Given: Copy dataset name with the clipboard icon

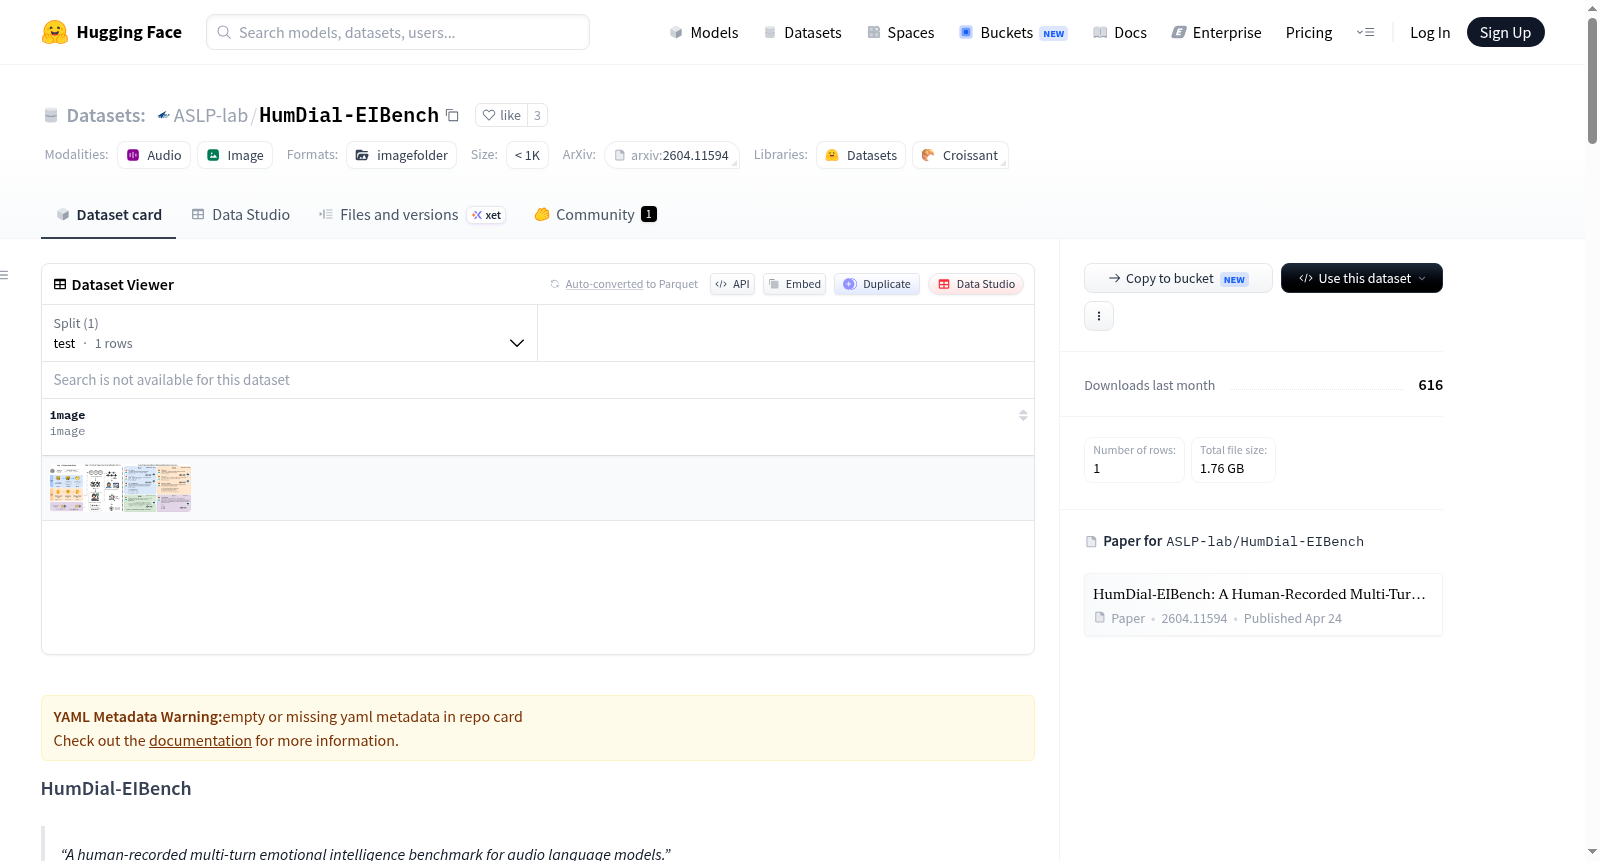Looking at the screenshot, I should (452, 115).
